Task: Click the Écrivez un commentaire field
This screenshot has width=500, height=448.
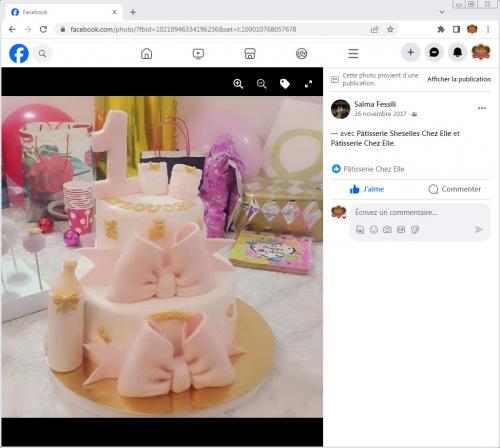Action: coord(396,212)
